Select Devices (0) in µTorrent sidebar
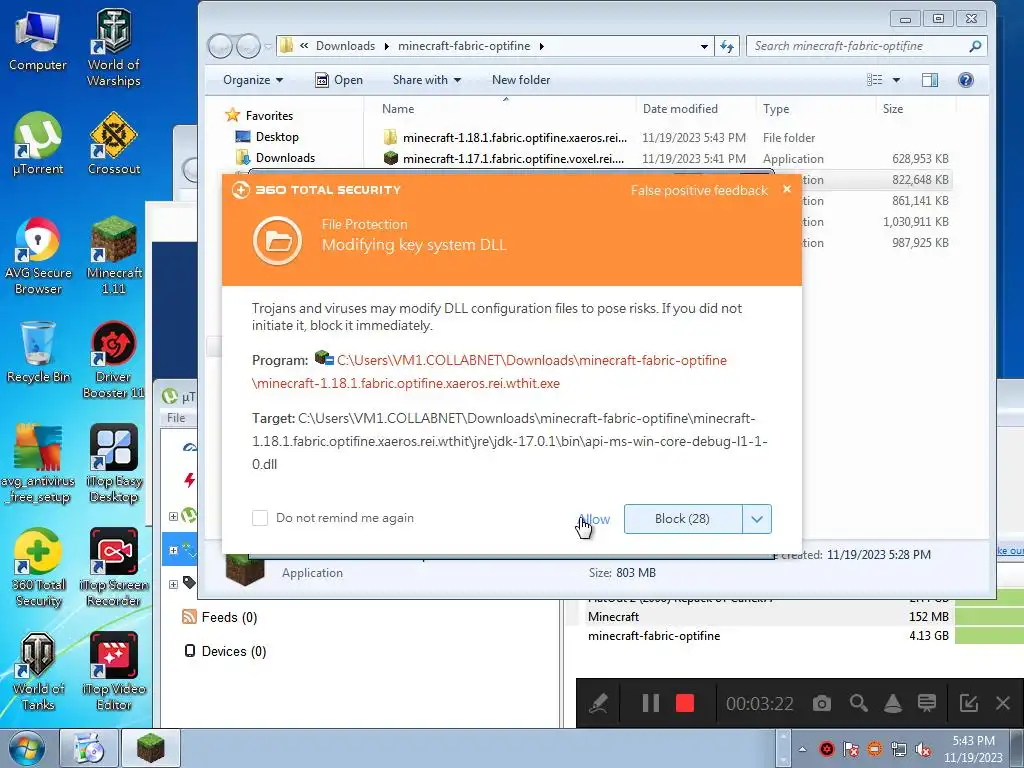Screen dimensions: 1024x768 [x=225, y=651]
